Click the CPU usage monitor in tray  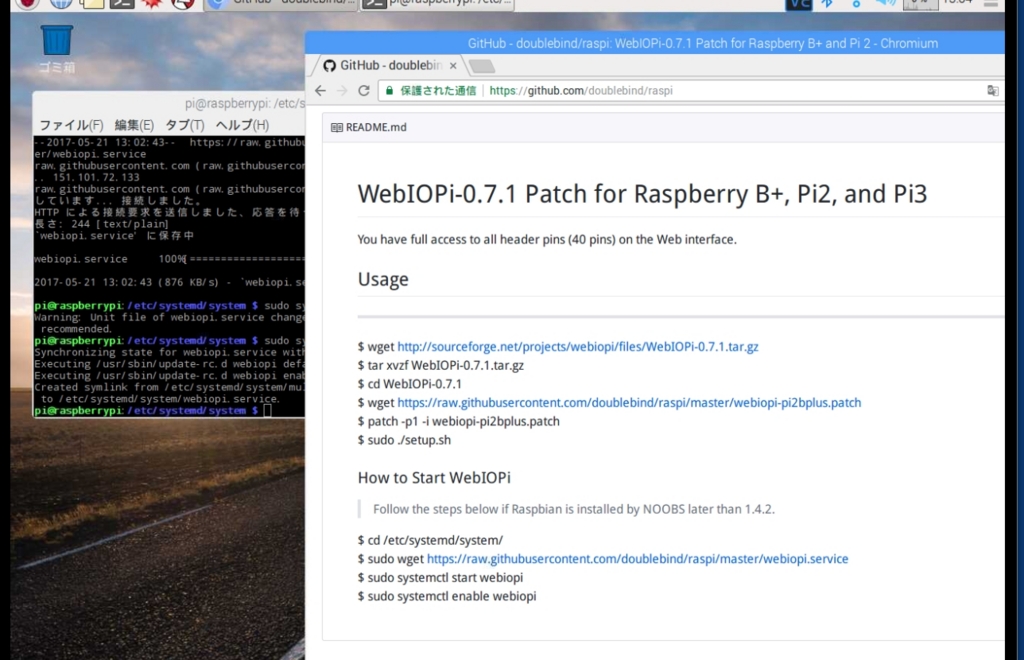(x=920, y=4)
